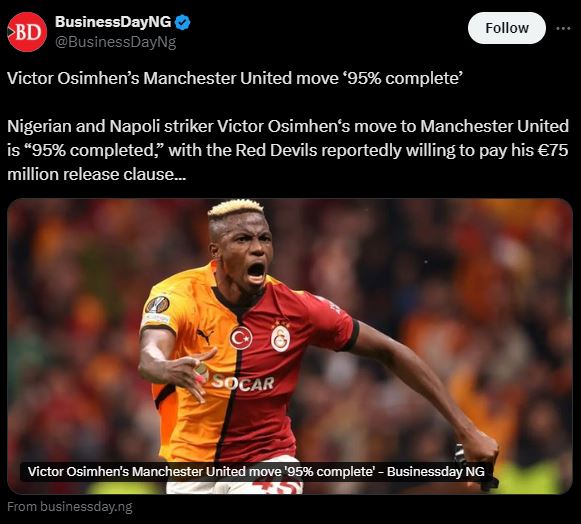Click the Puma logo on the orange shirt
Image resolution: width=581 pixels, height=524 pixels.
click(205, 335)
